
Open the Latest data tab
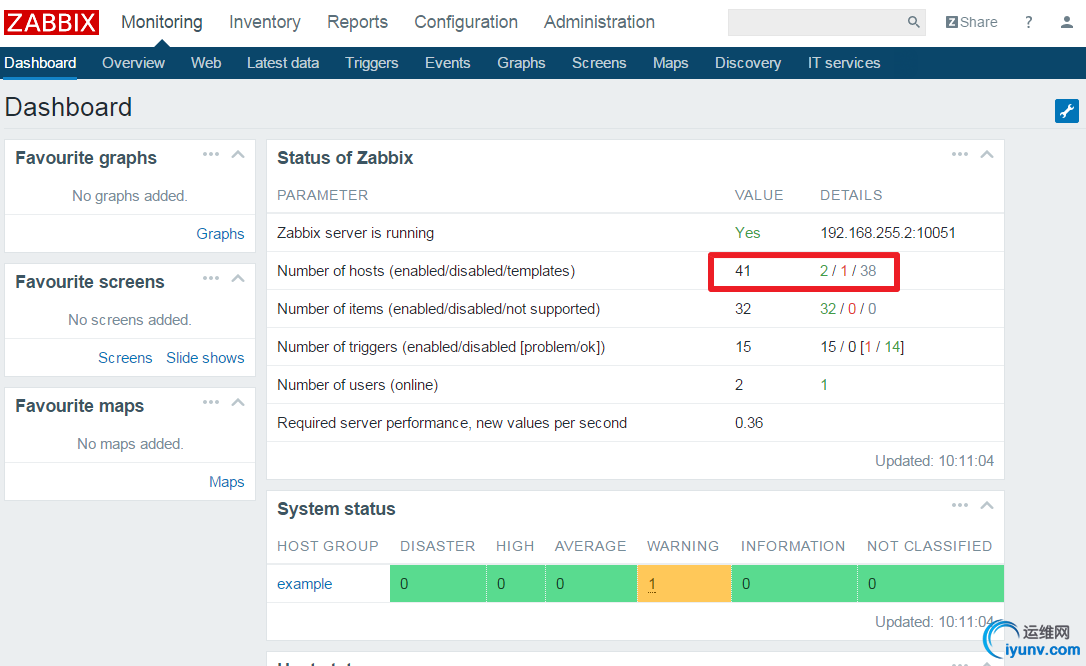tap(283, 62)
